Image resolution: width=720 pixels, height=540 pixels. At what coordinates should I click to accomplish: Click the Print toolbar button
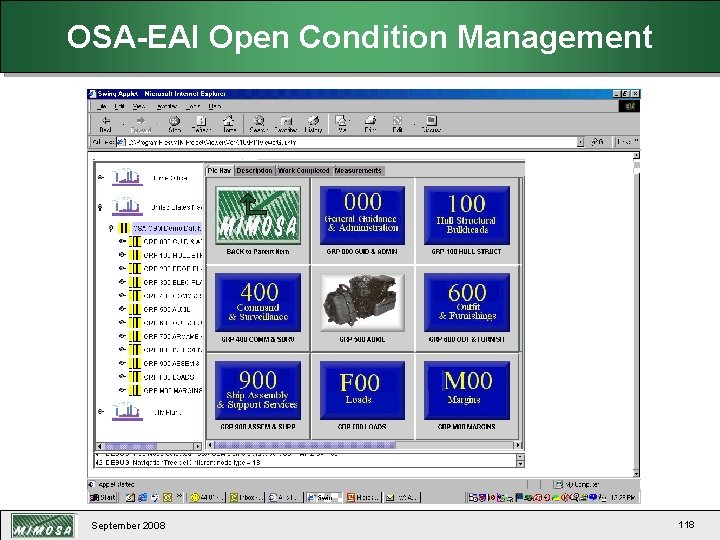coord(370,124)
